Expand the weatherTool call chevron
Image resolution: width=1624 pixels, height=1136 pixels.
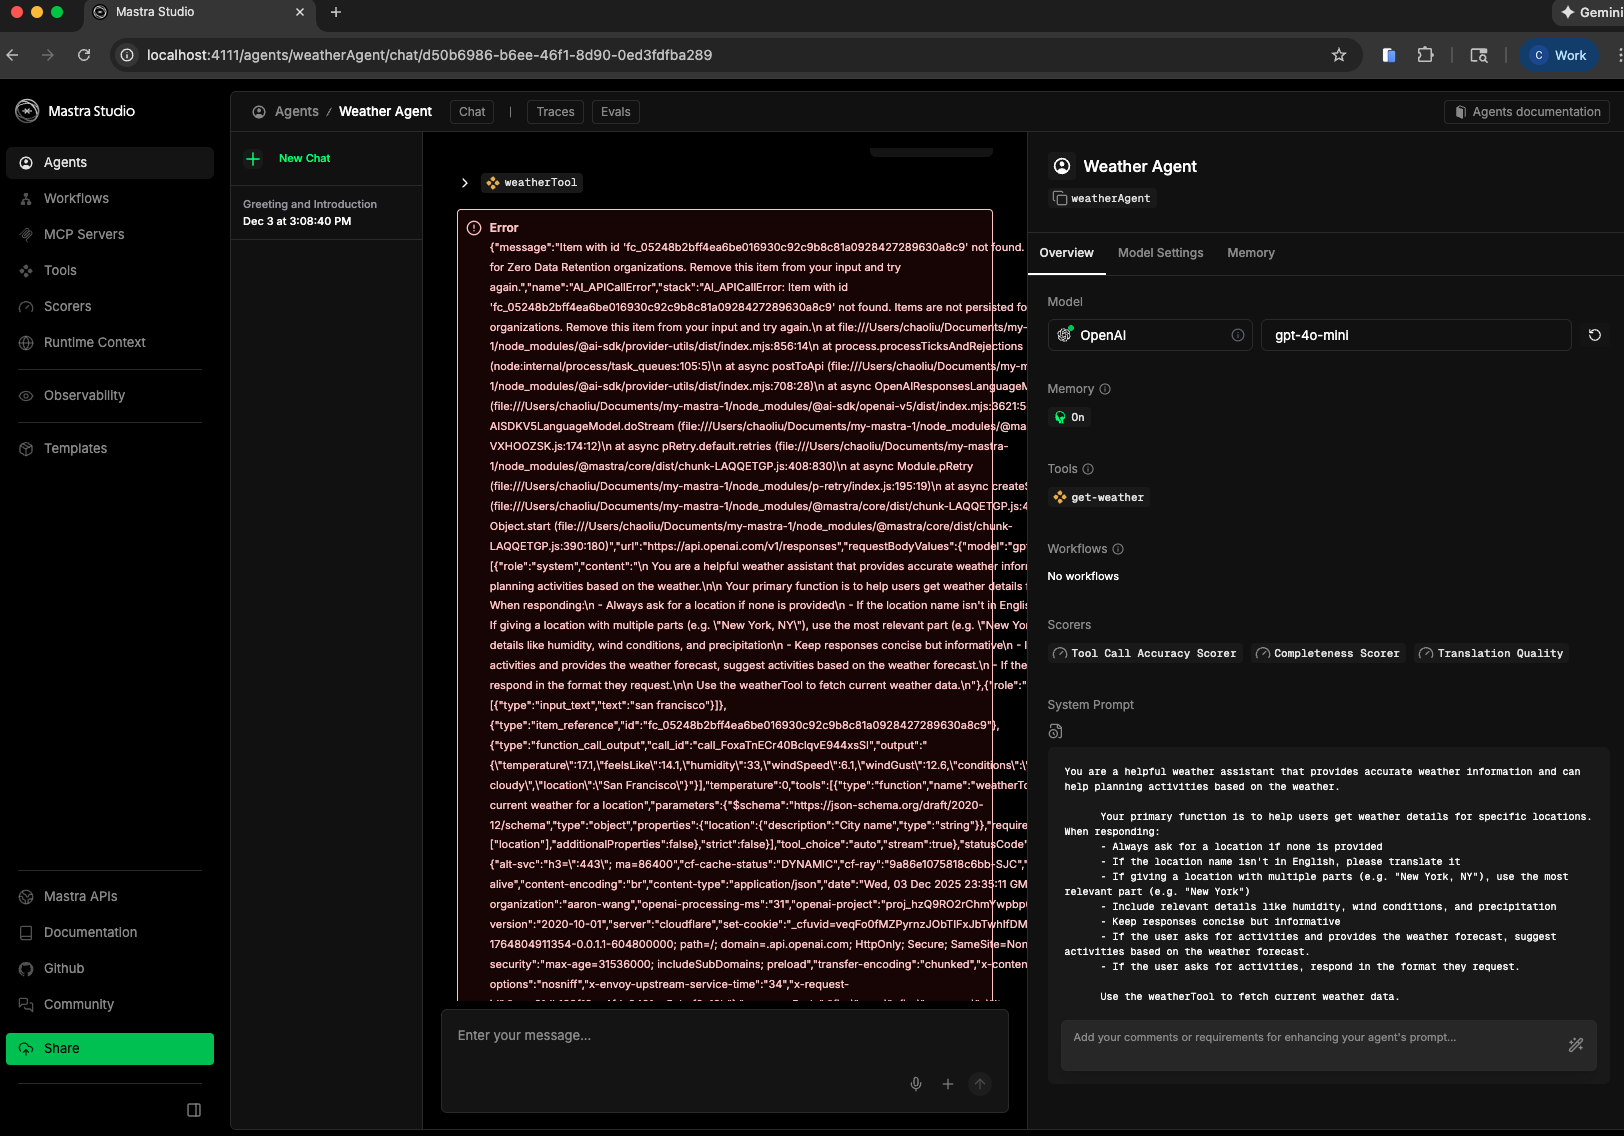point(465,183)
